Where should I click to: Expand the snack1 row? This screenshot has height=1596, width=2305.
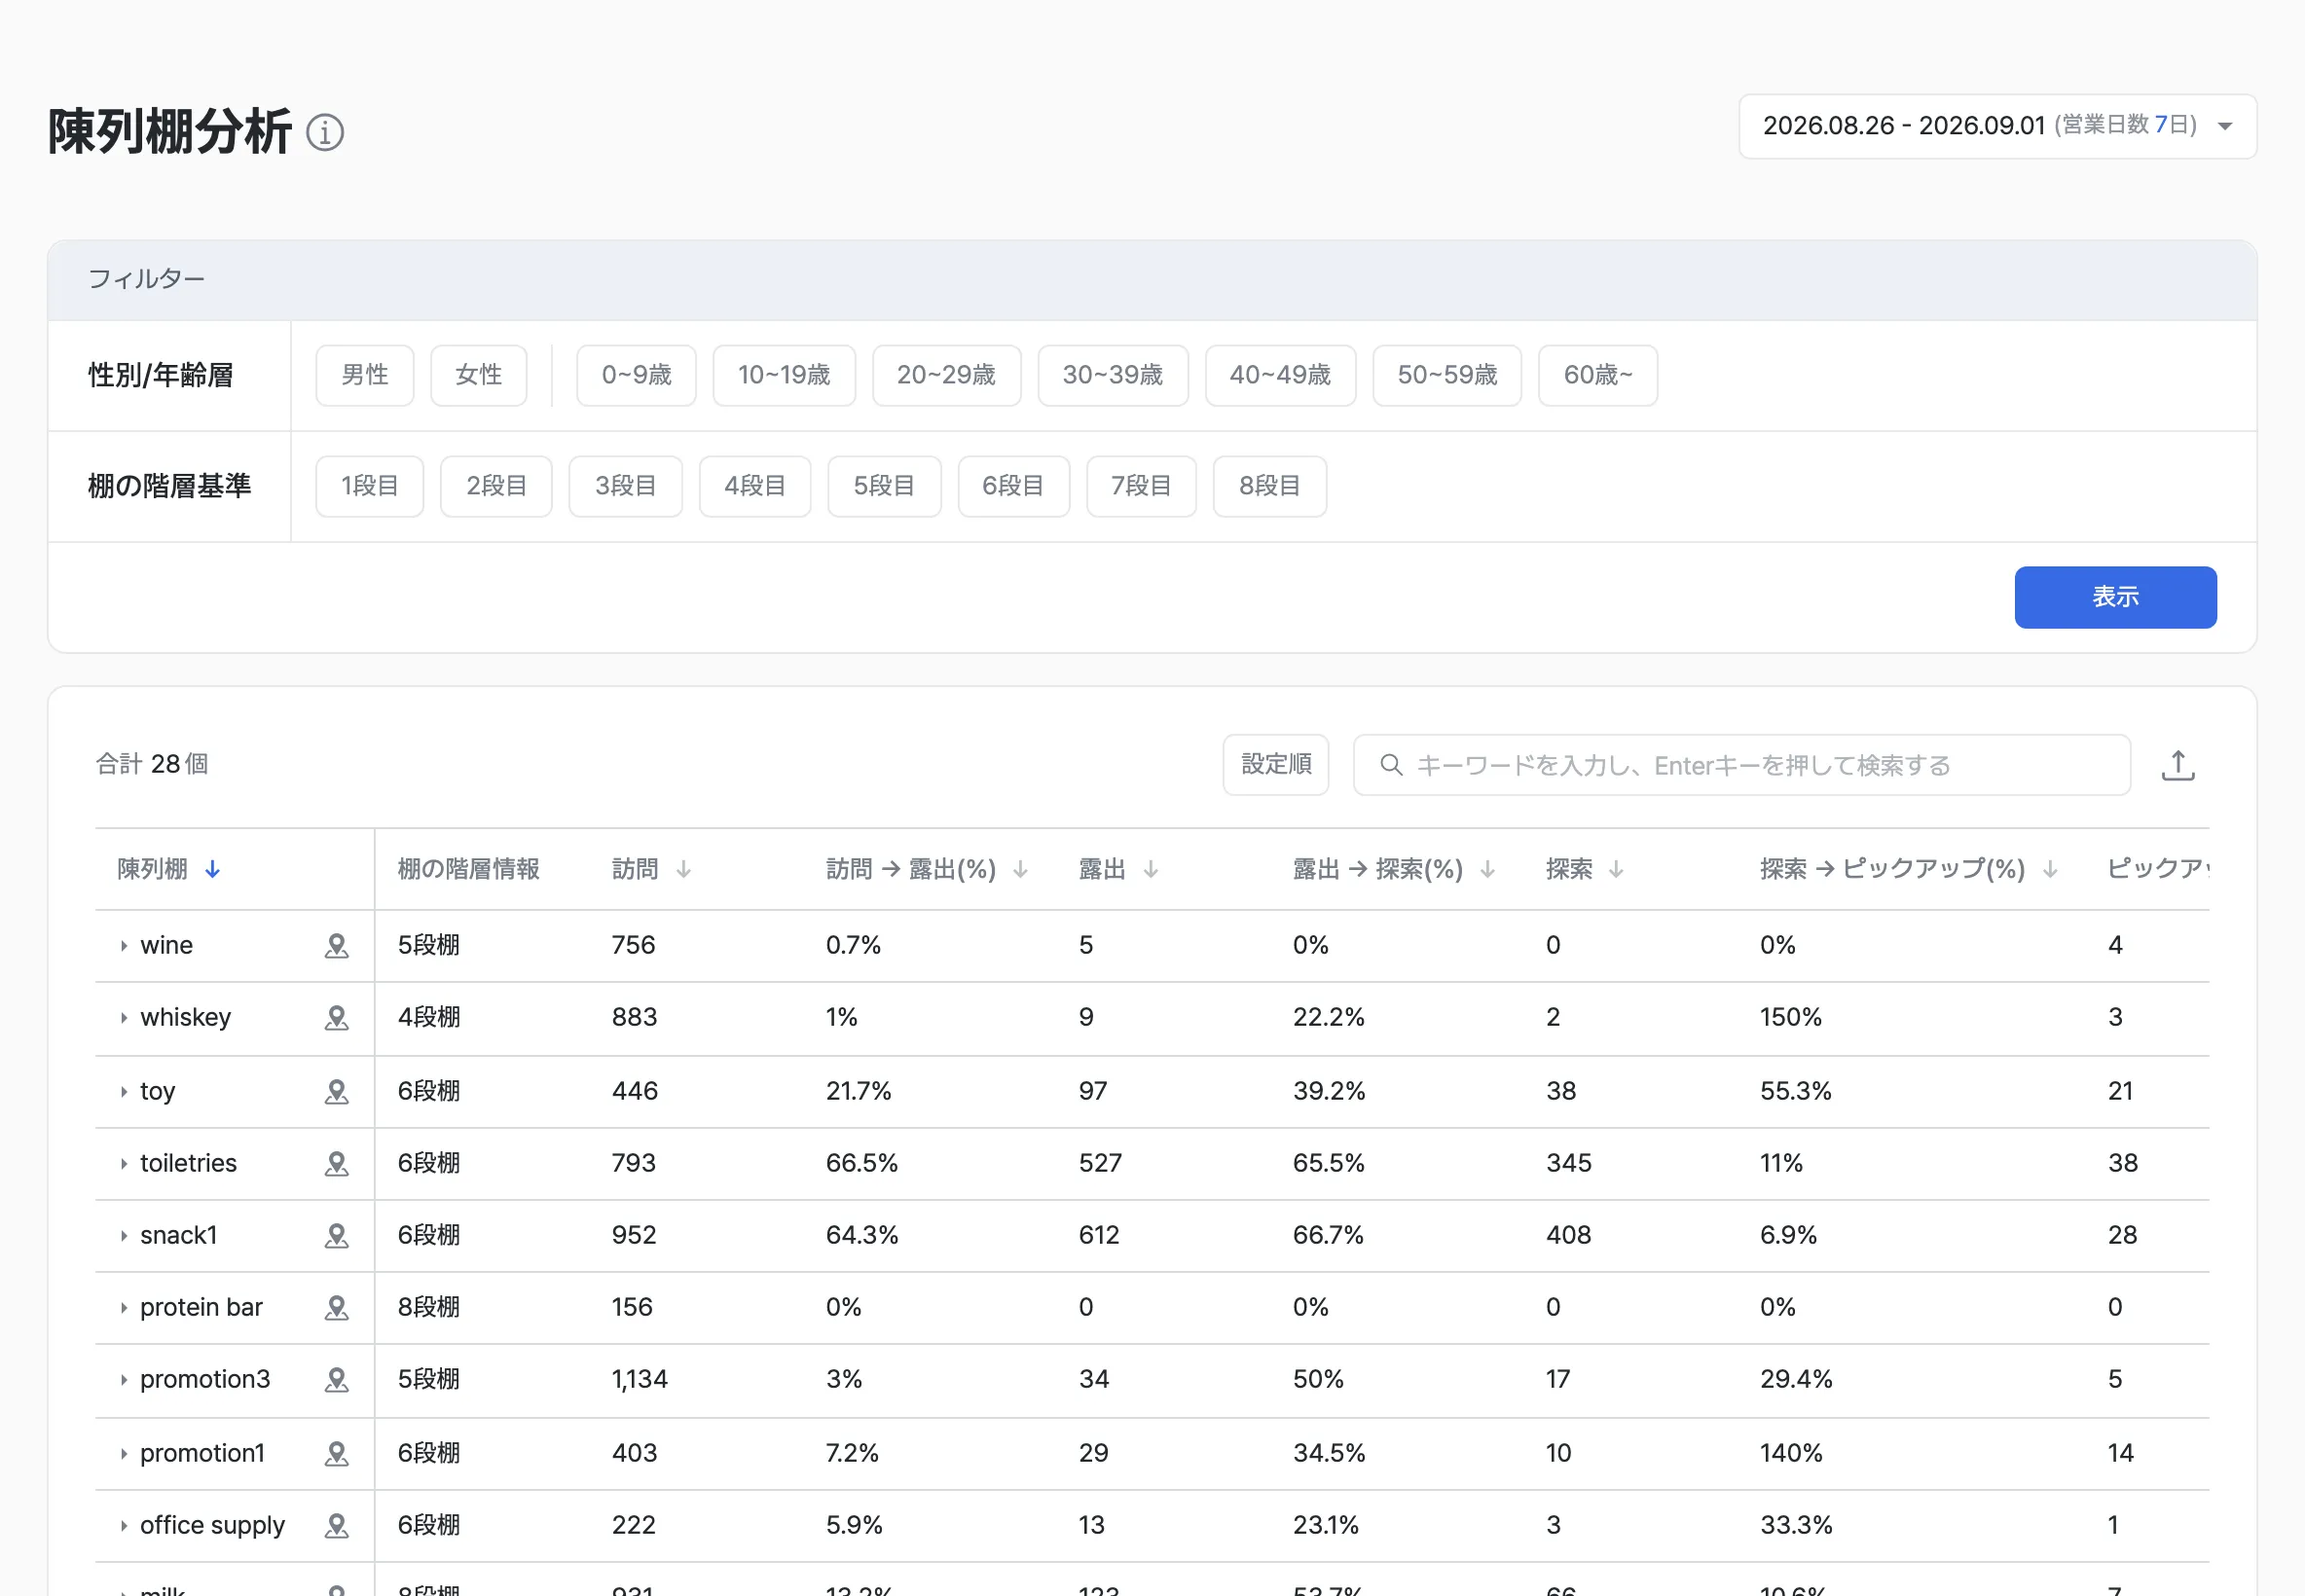click(124, 1236)
